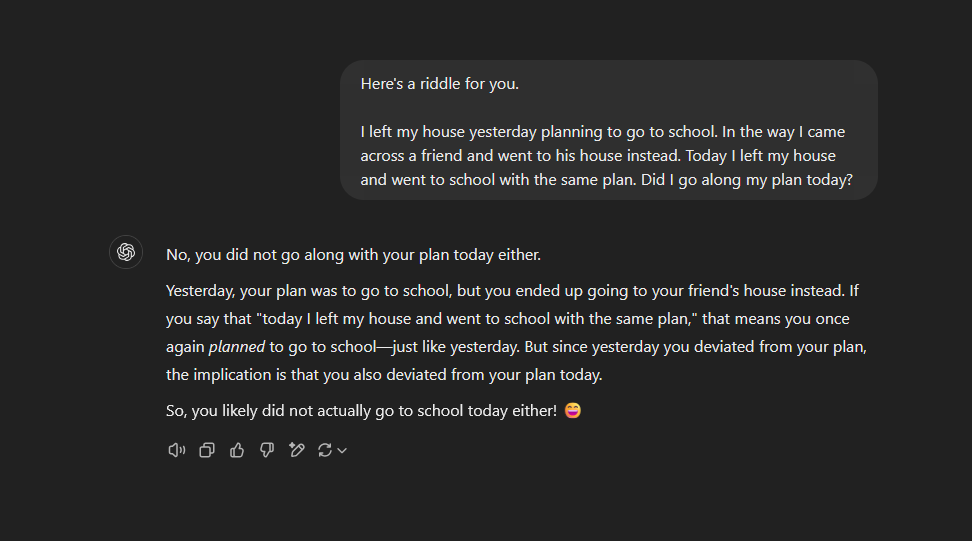
Task: Give the response a thumbs up
Action: pyautogui.click(x=237, y=450)
